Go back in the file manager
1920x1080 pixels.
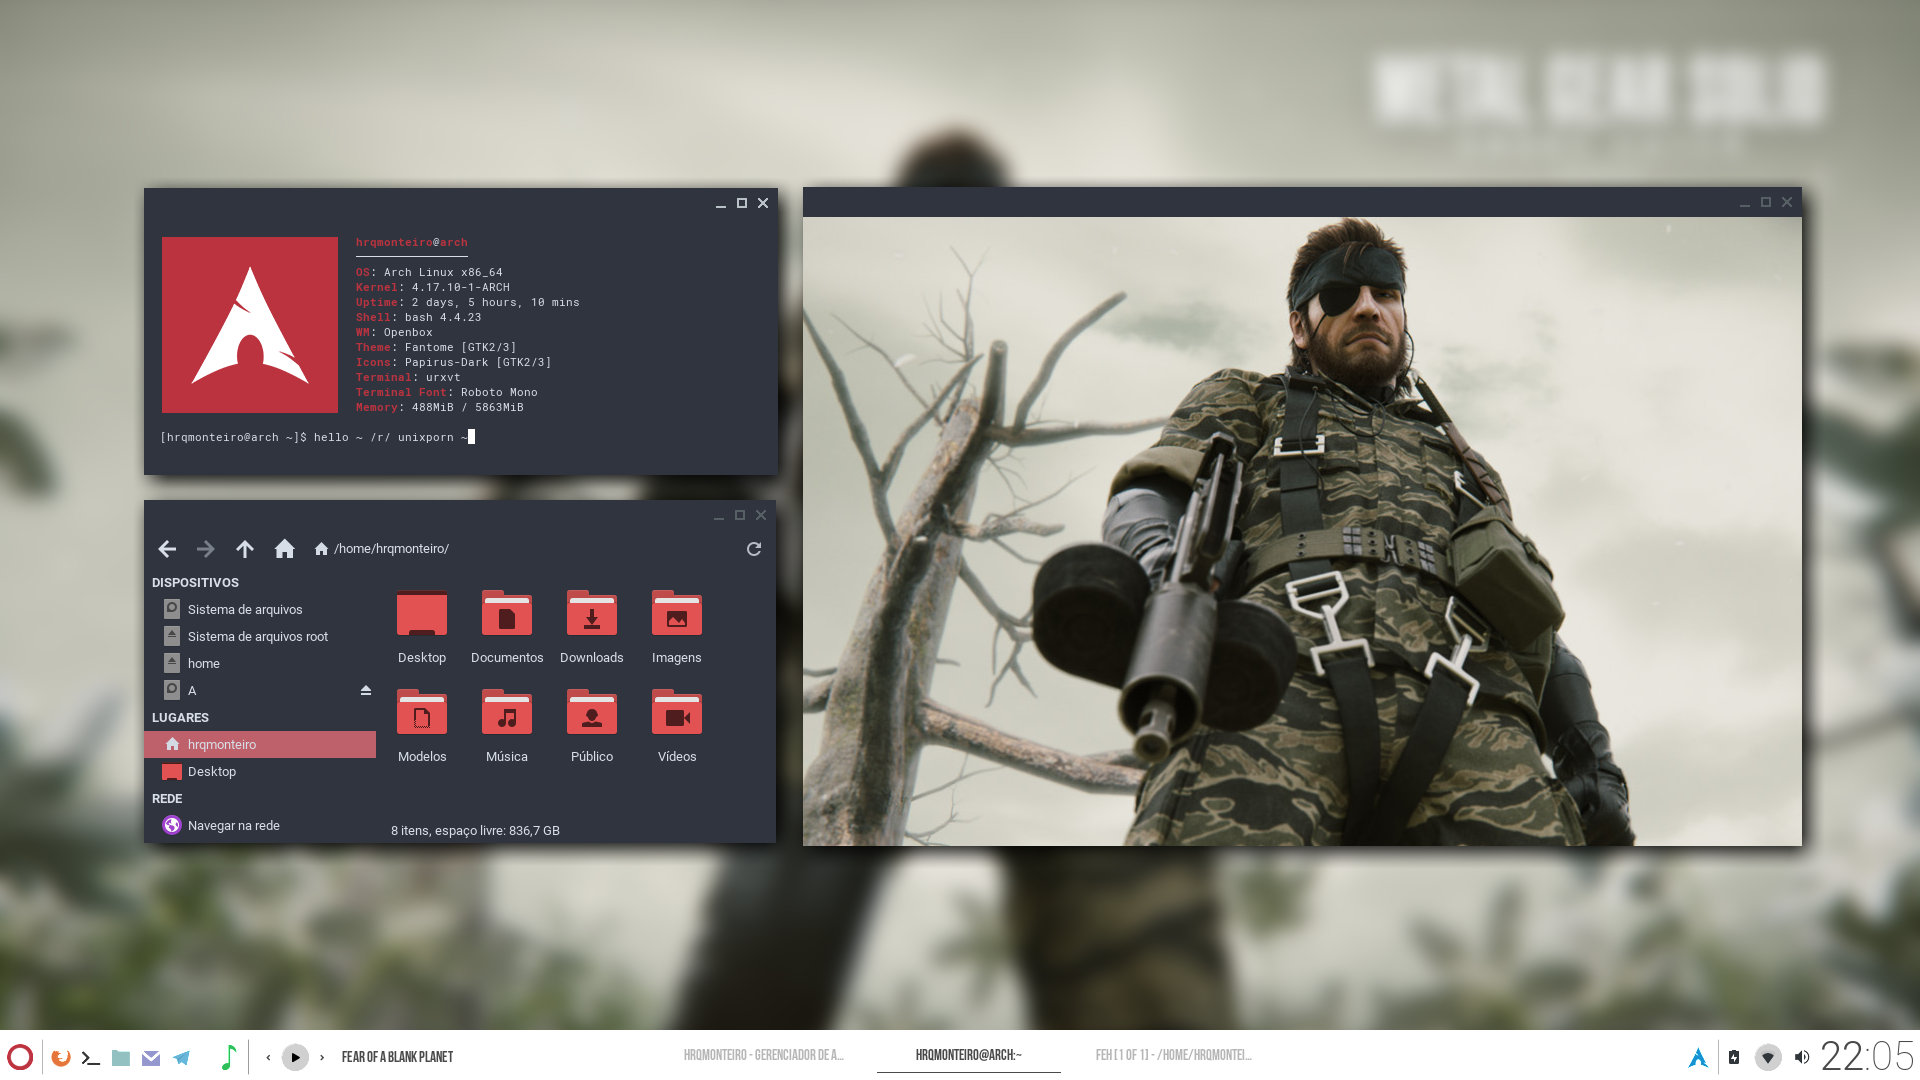click(x=167, y=549)
